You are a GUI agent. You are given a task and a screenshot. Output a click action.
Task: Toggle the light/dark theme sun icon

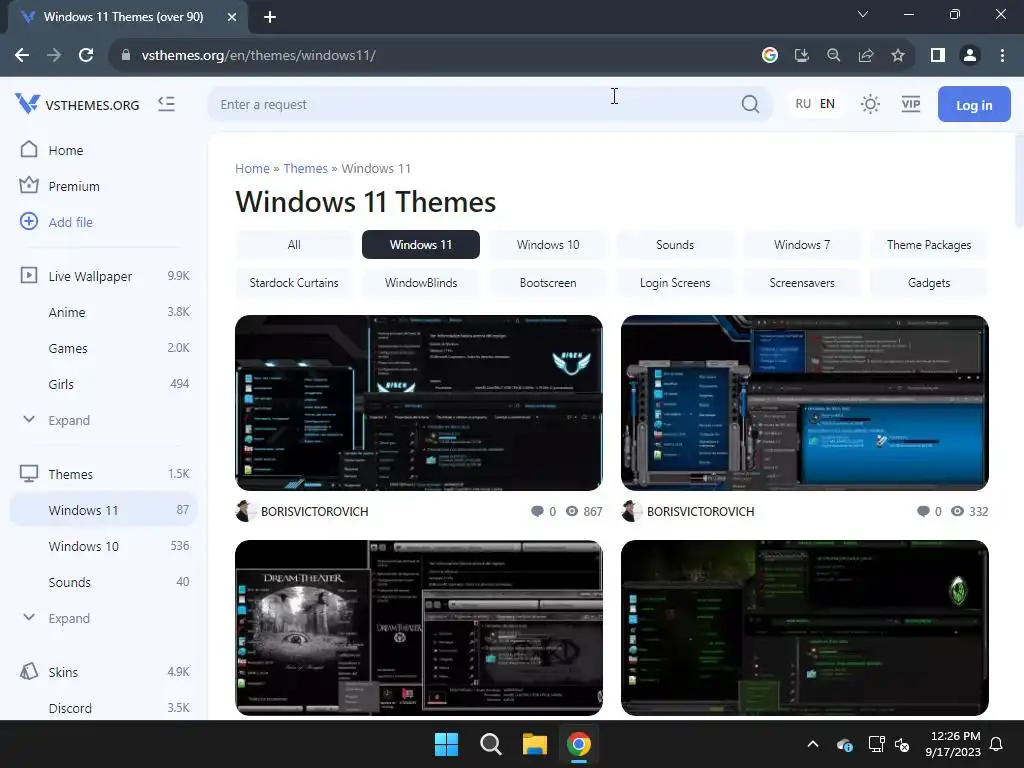point(870,104)
